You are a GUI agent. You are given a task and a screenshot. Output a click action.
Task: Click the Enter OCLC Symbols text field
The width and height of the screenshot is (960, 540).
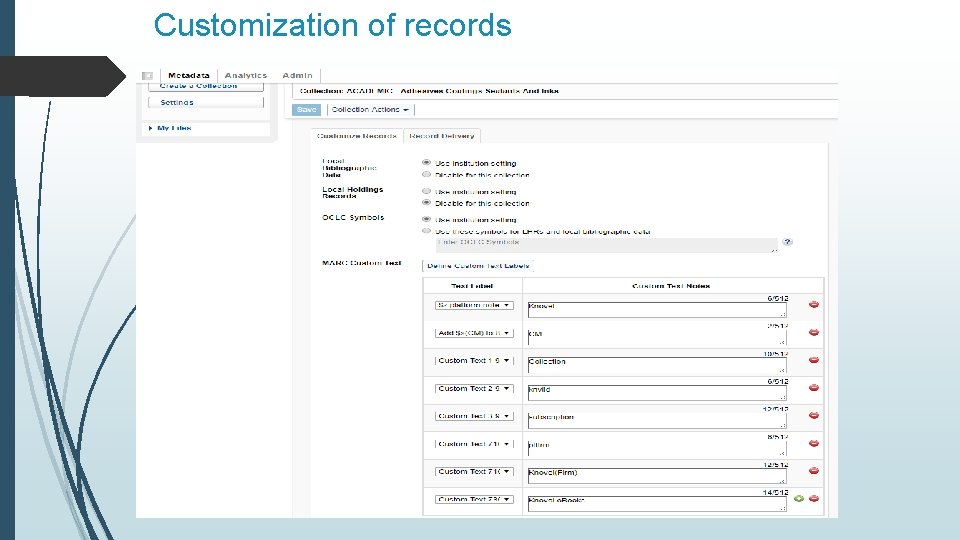click(x=606, y=245)
